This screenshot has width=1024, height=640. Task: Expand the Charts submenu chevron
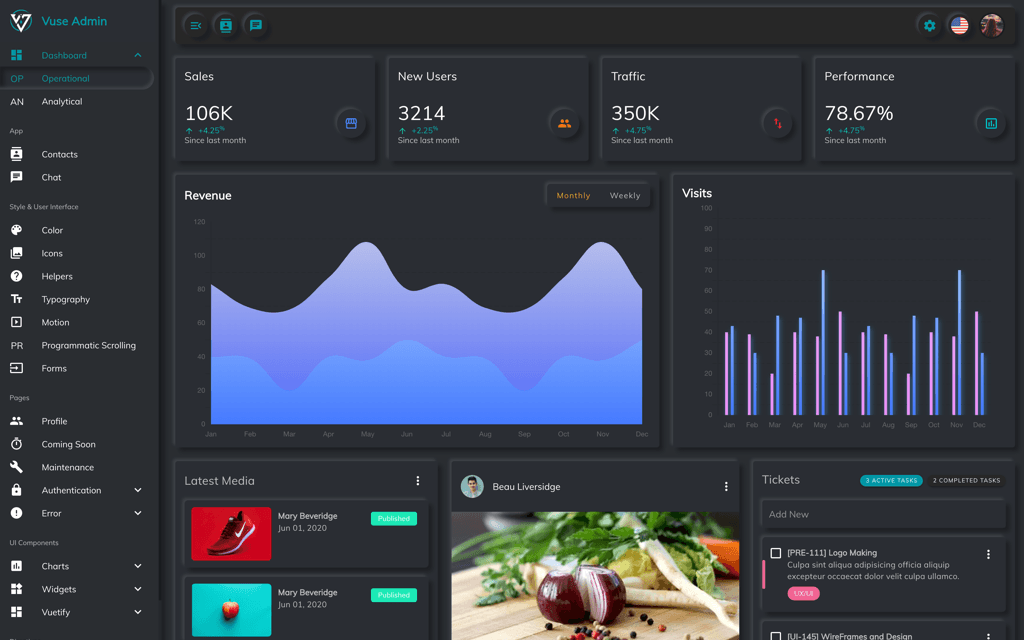138,566
